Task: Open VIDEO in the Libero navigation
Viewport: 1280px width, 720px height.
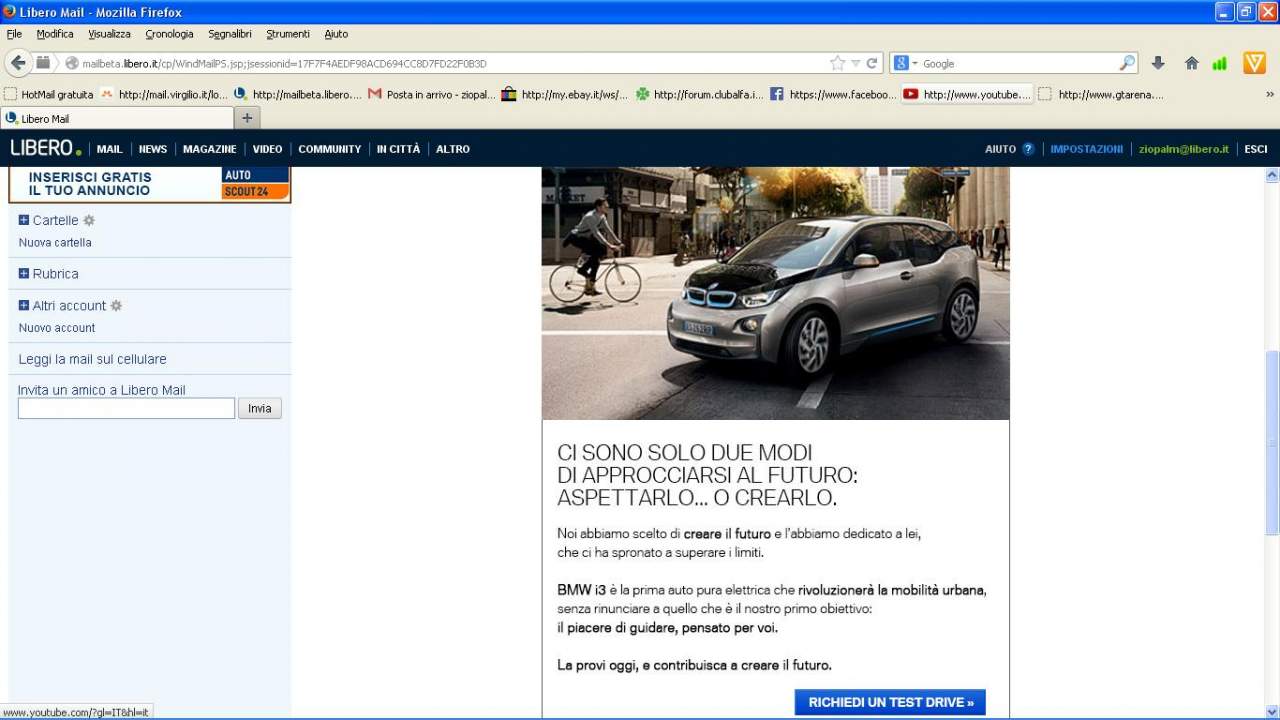Action: [x=267, y=149]
